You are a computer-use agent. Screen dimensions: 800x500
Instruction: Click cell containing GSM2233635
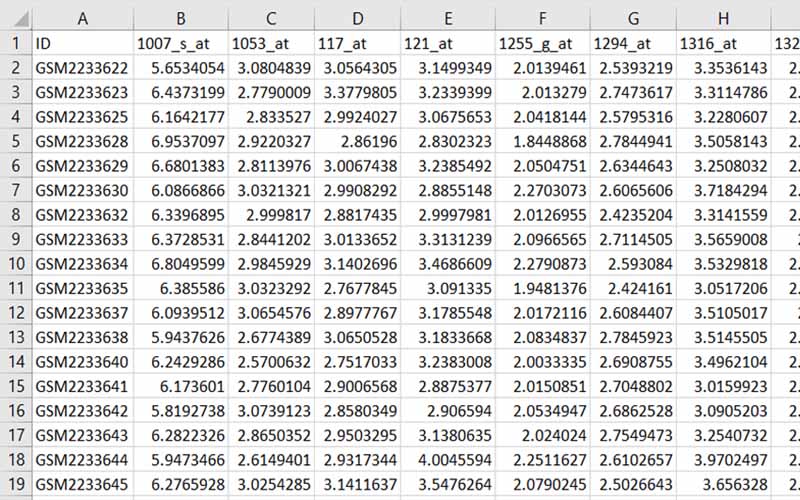click(x=82, y=288)
